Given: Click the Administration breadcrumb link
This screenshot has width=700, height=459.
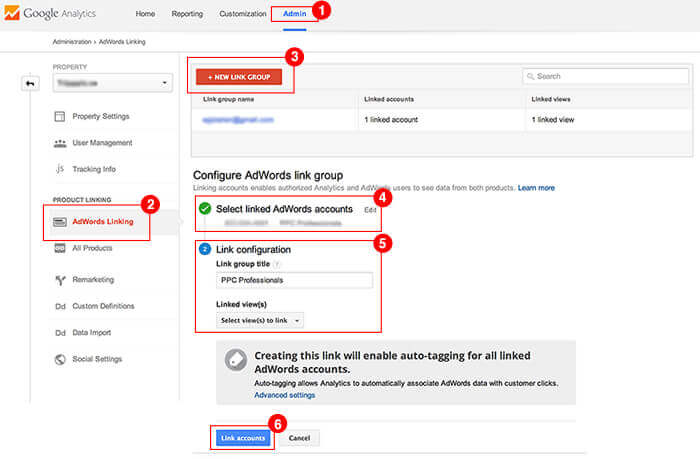Looking at the screenshot, I should coord(72,42).
